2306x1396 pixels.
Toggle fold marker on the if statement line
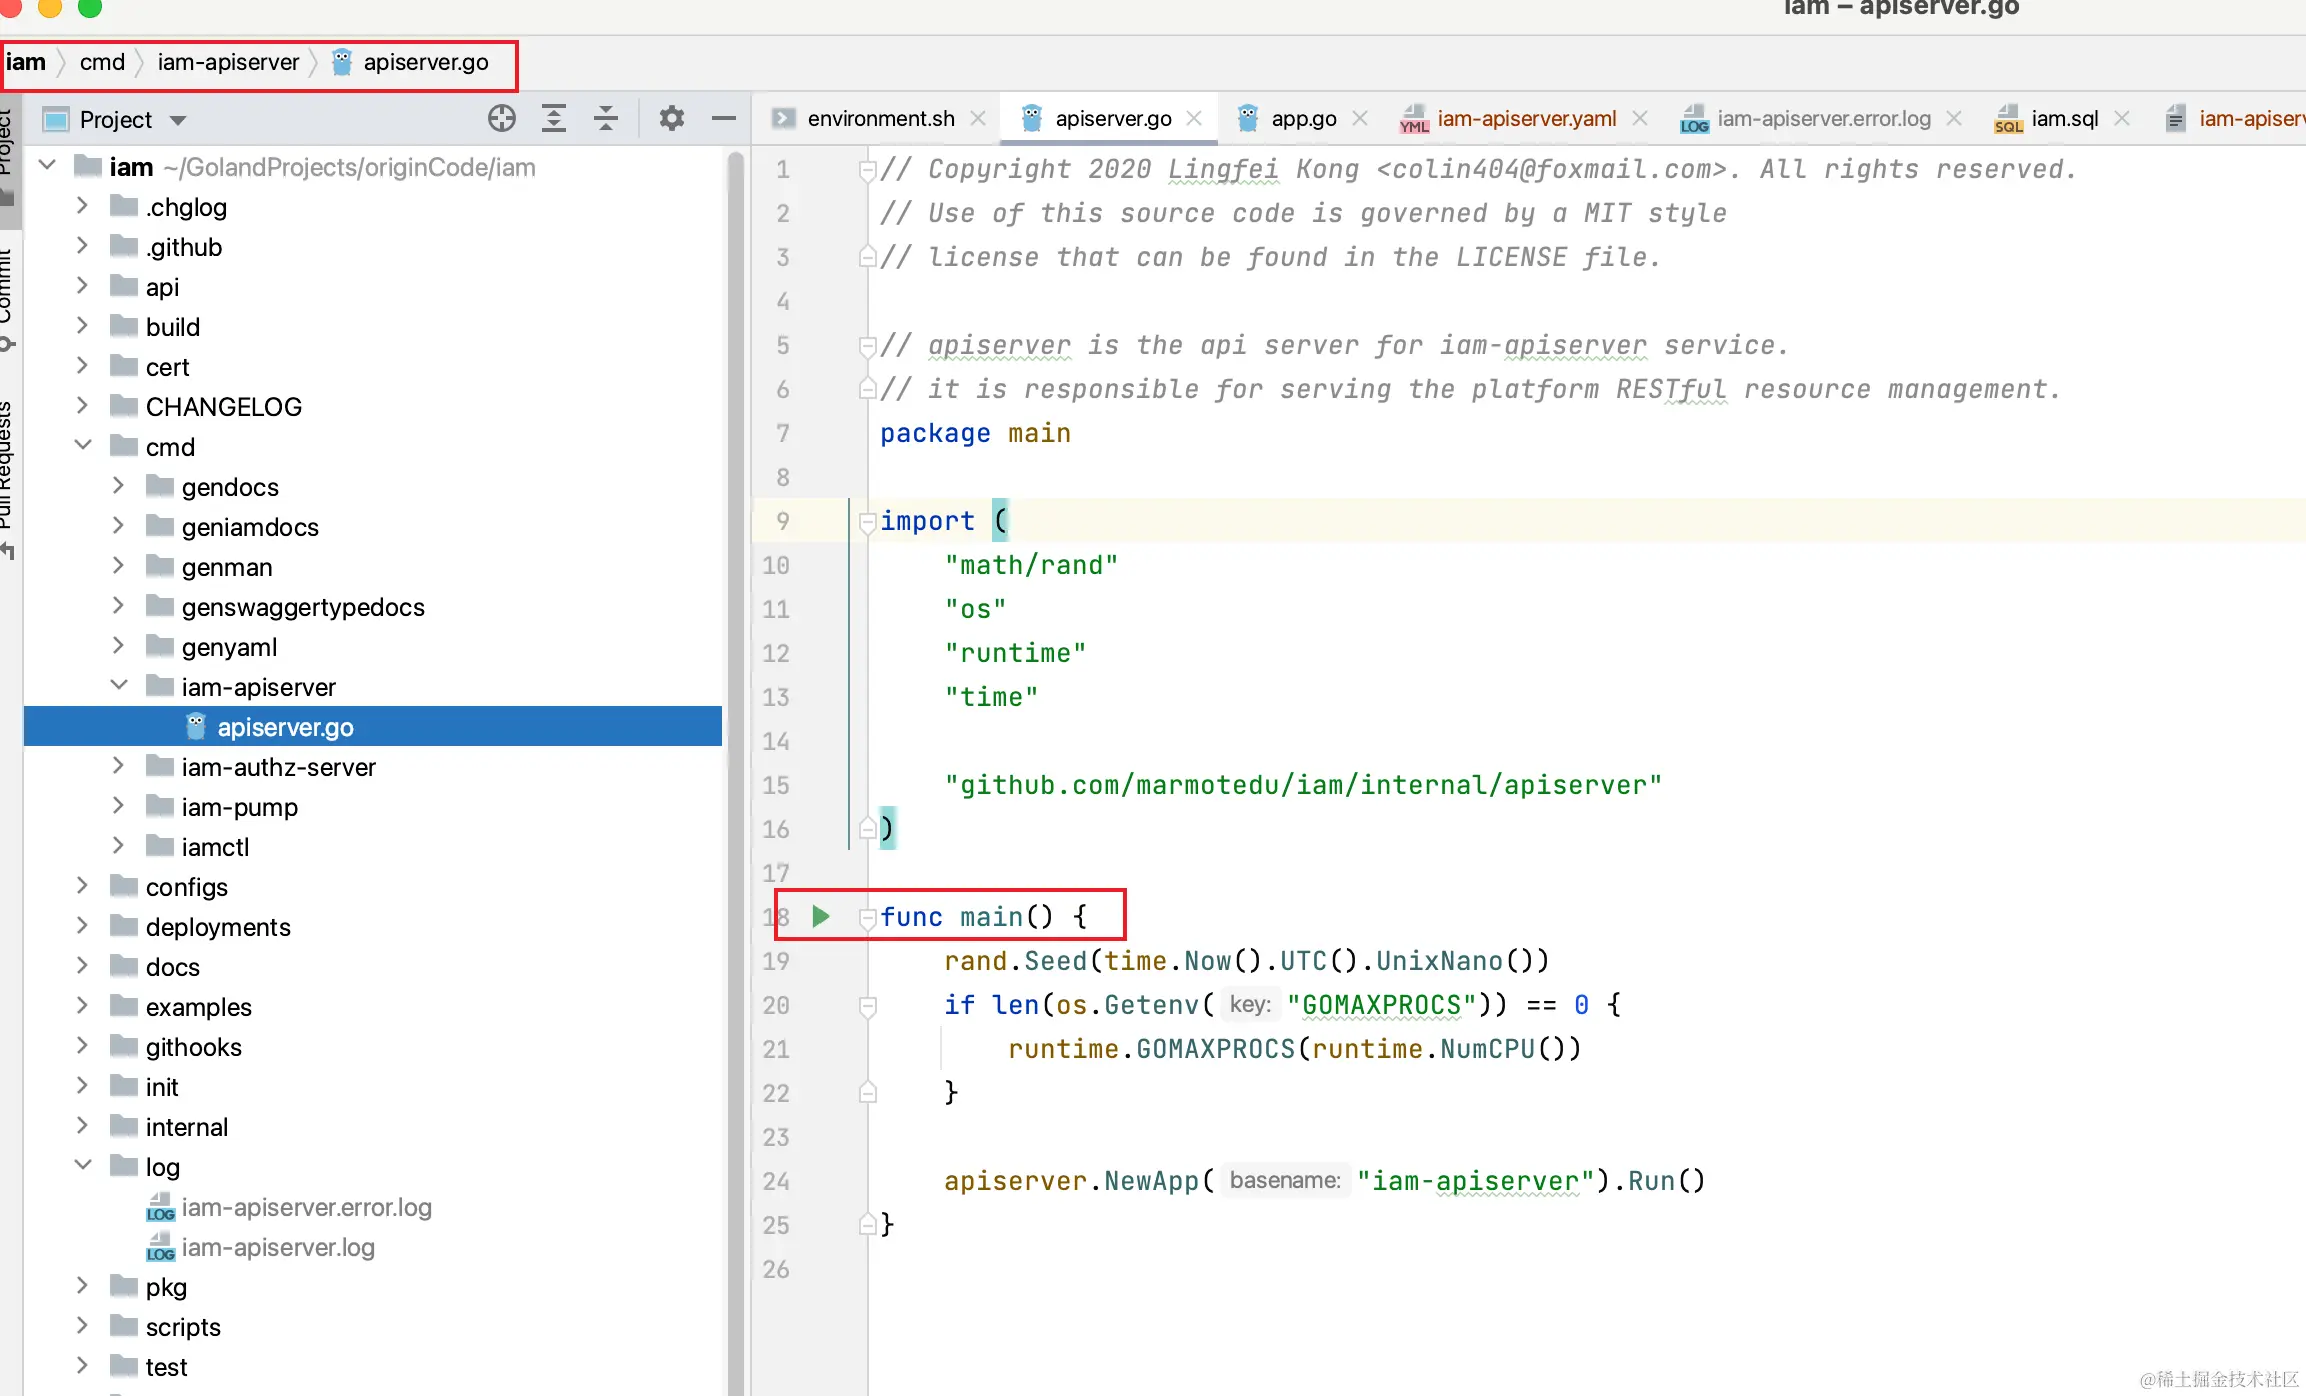[x=867, y=1005]
